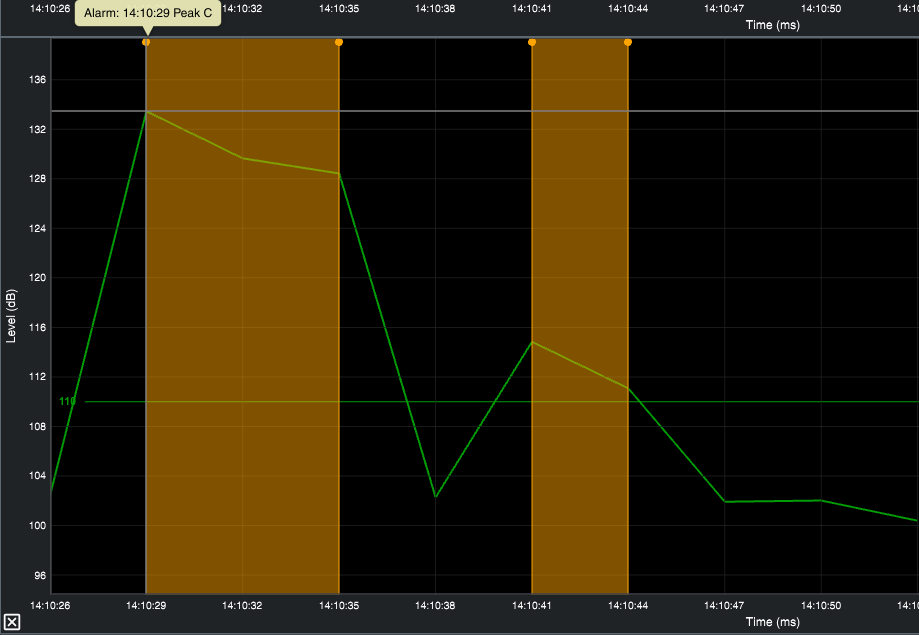The width and height of the screenshot is (919, 635).
Task: Click the 132 value on the level axis
Action: point(38,130)
